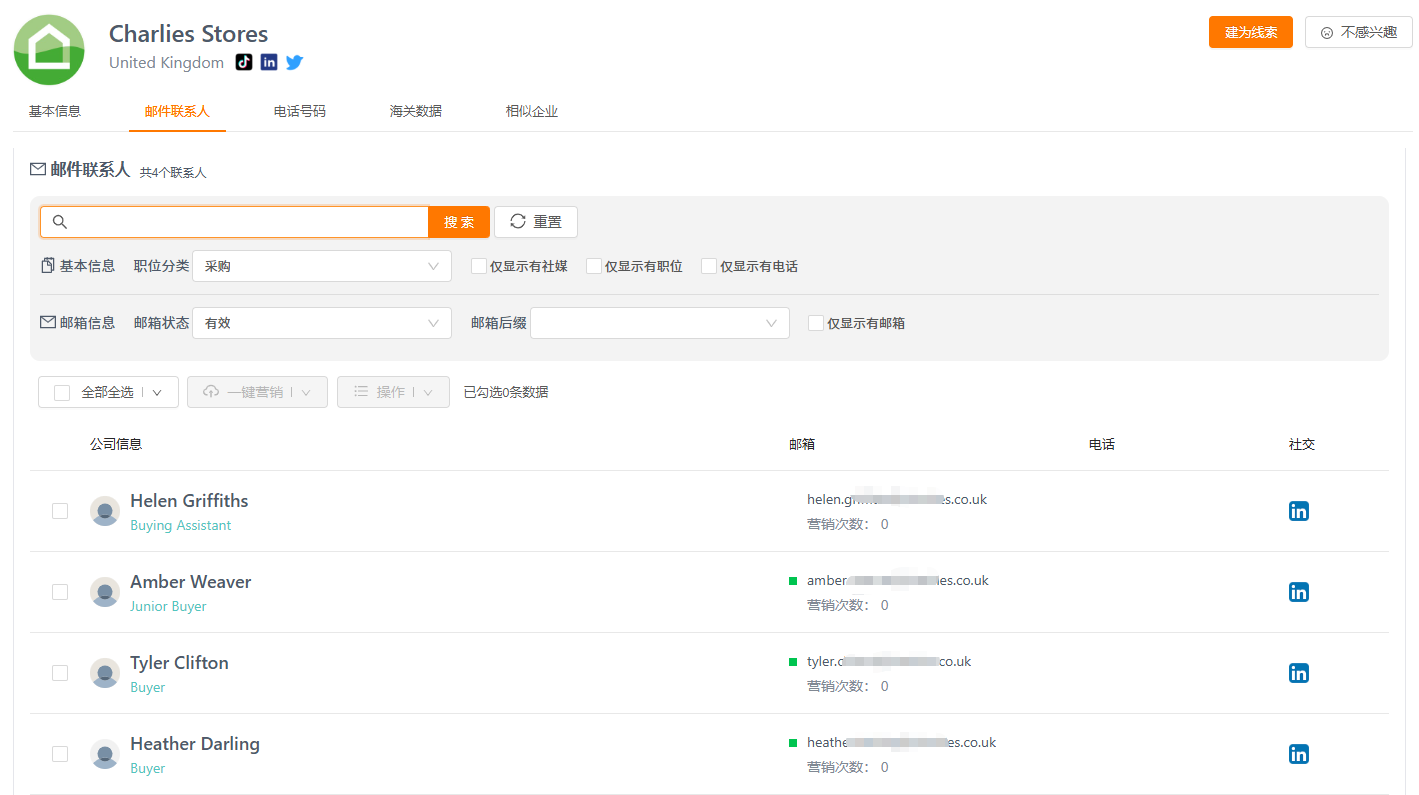Image resolution: width=1419 pixels, height=795 pixels.
Task: Open Amber Weaver's contact name link
Action: coord(191,582)
